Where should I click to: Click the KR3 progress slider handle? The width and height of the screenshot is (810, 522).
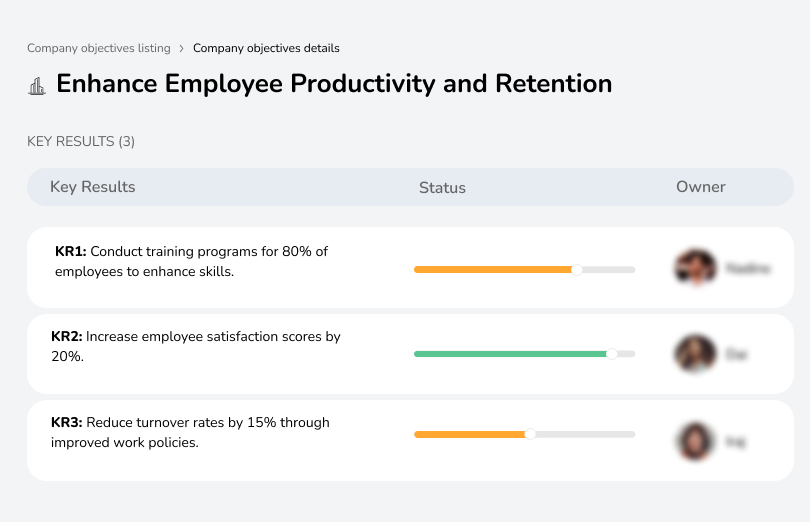pyautogui.click(x=530, y=434)
